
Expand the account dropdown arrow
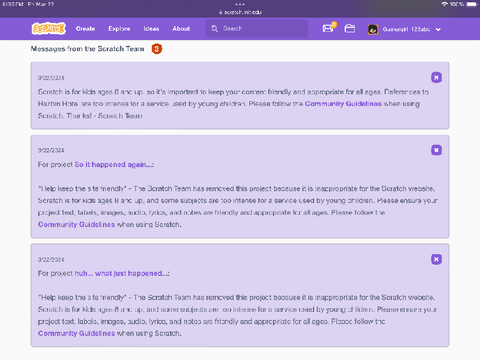point(438,29)
